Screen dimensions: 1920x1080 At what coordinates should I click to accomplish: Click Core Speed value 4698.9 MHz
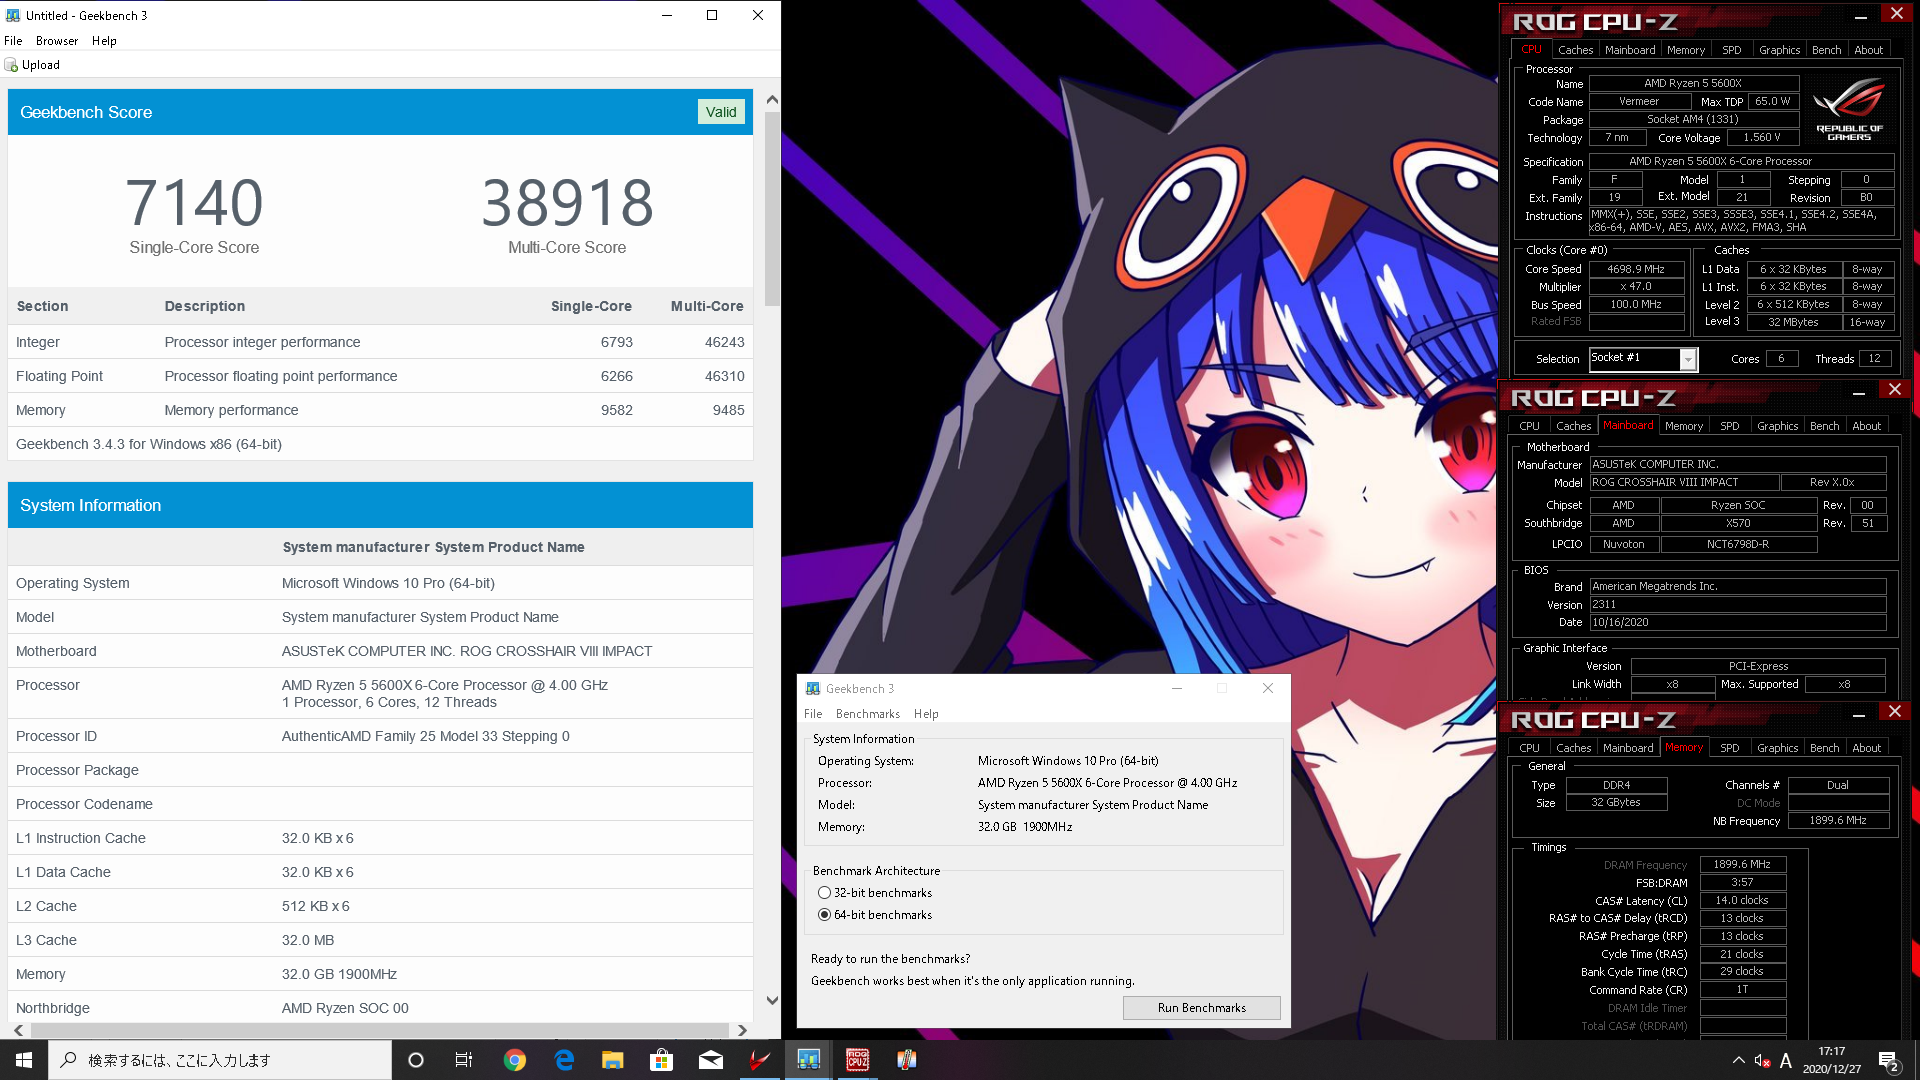pos(1636,269)
